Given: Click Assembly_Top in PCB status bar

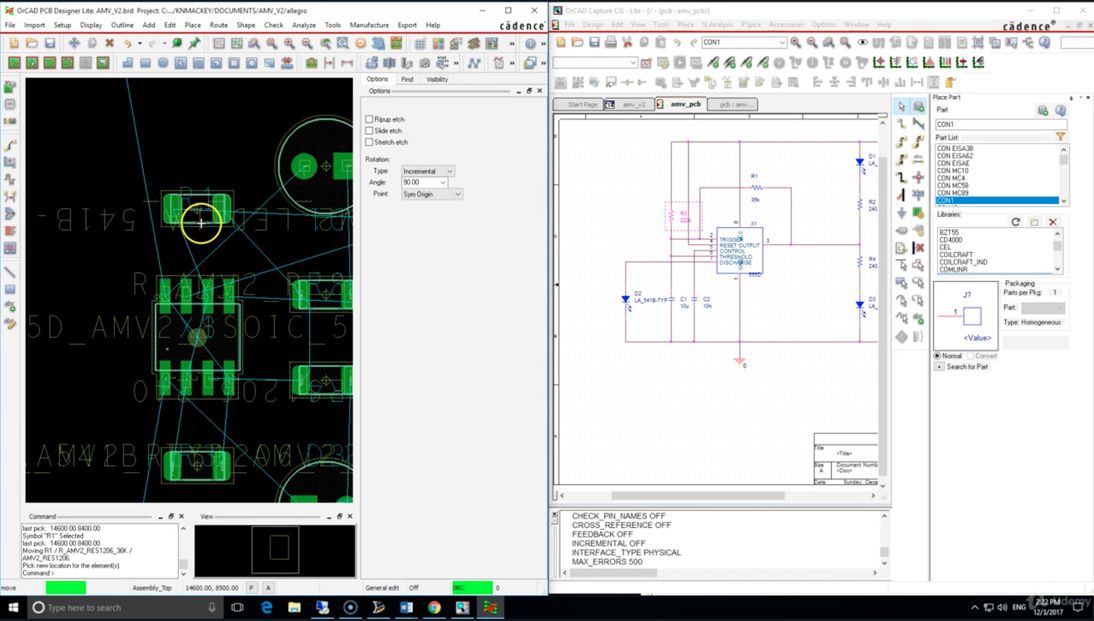Looking at the screenshot, I should point(152,588).
